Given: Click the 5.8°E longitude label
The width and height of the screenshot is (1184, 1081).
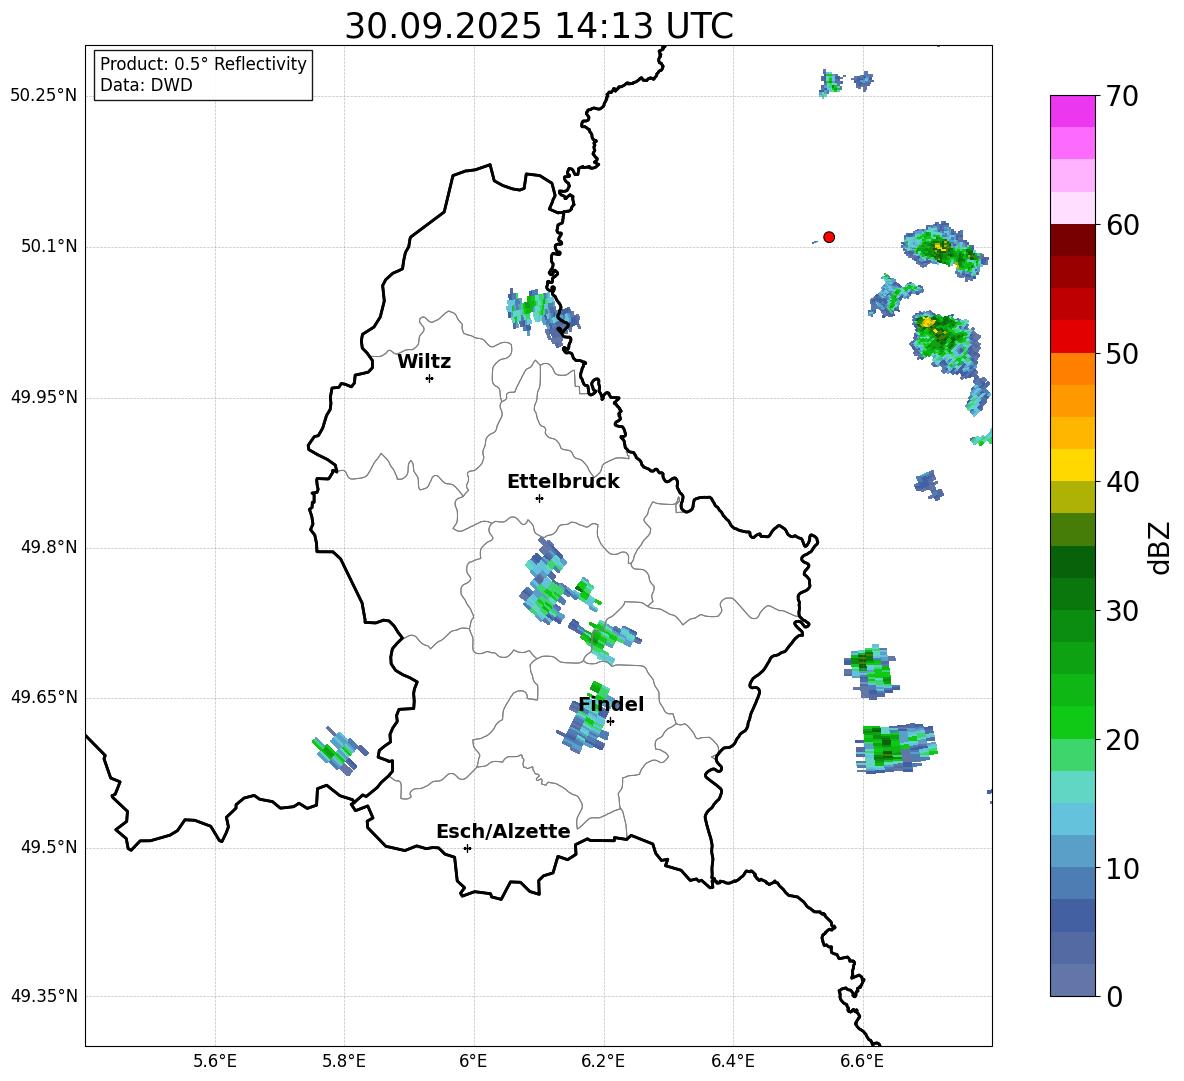Looking at the screenshot, I should point(344,1061).
